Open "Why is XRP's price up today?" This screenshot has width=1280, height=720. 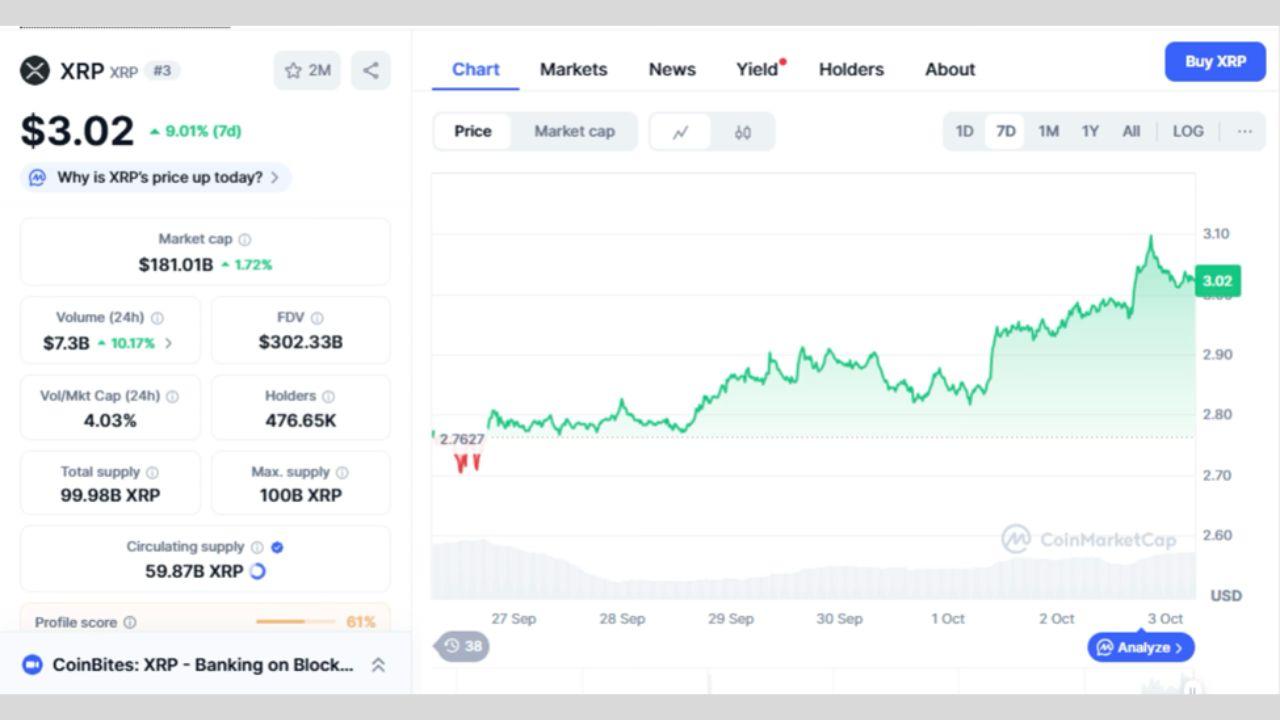[x=157, y=178]
